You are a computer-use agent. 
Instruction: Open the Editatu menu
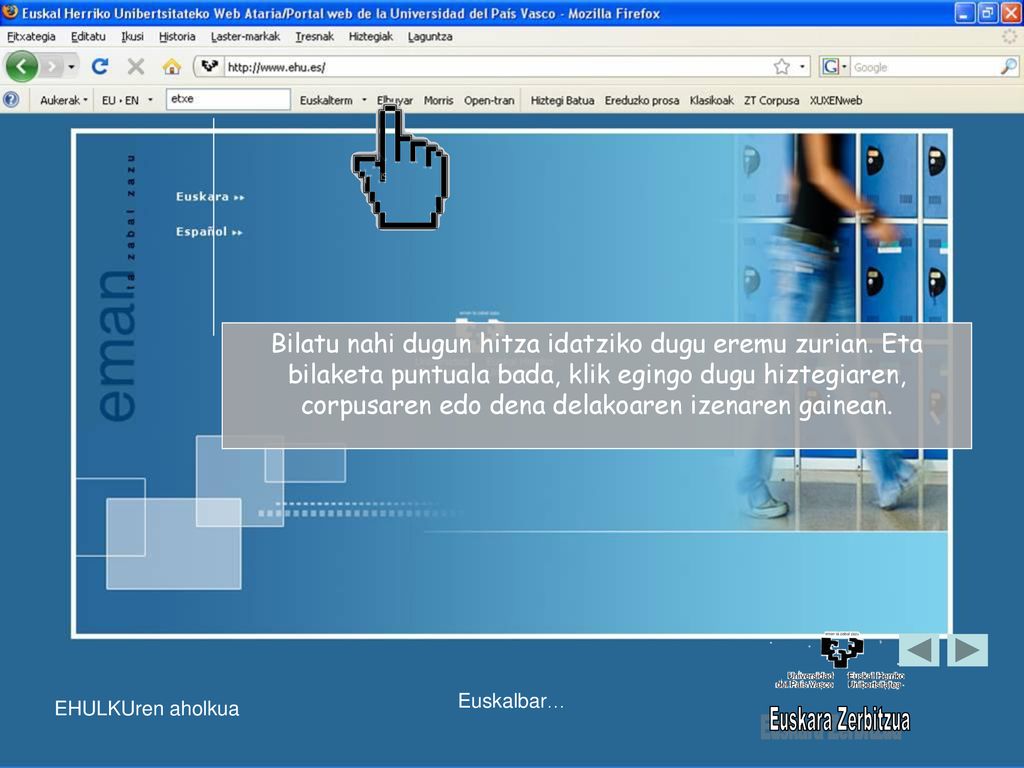tap(88, 37)
